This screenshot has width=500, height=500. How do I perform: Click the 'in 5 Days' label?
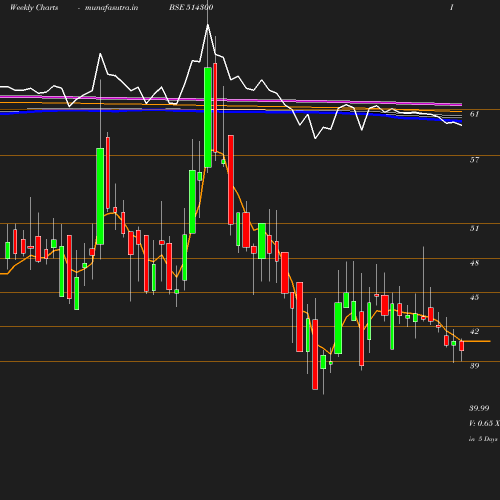coord(483,439)
